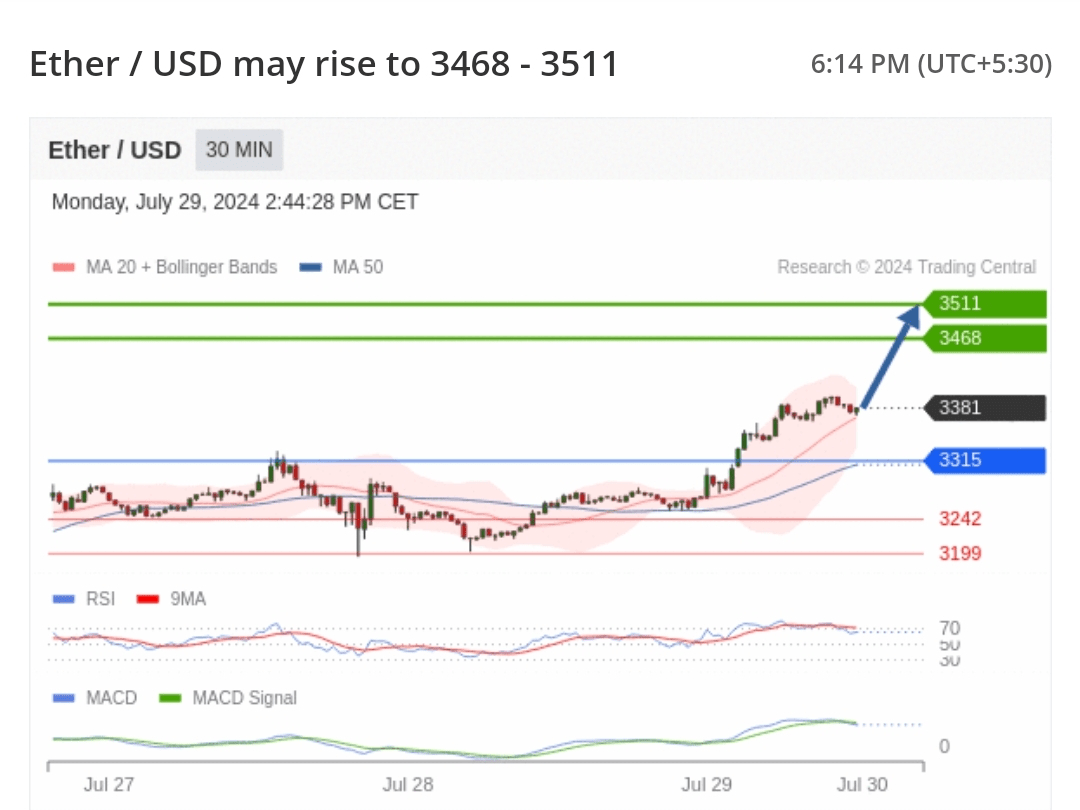
Task: Click the MACD Signal green legend marker
Action: point(171,698)
